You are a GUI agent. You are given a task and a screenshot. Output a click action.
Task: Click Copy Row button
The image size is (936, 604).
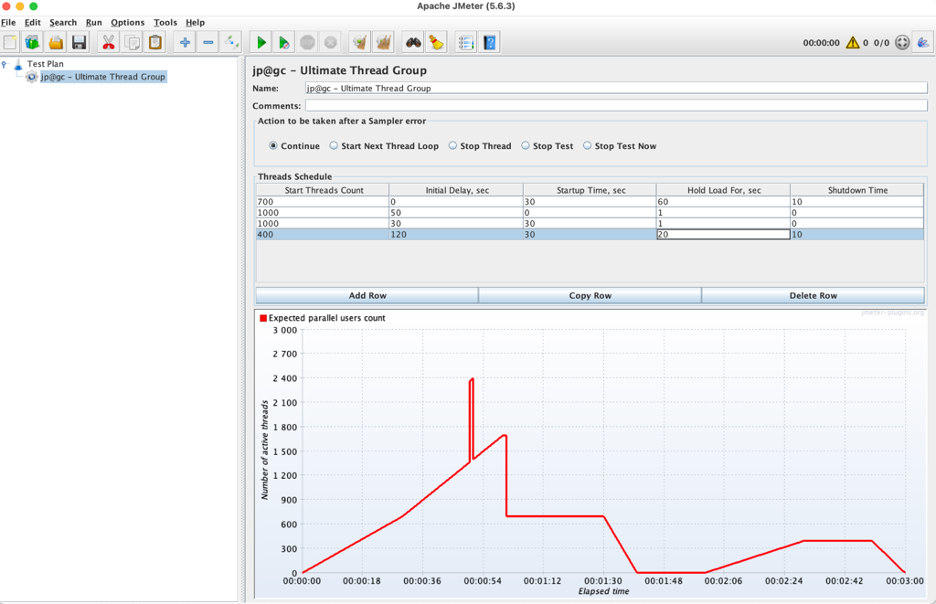pyautogui.click(x=590, y=295)
